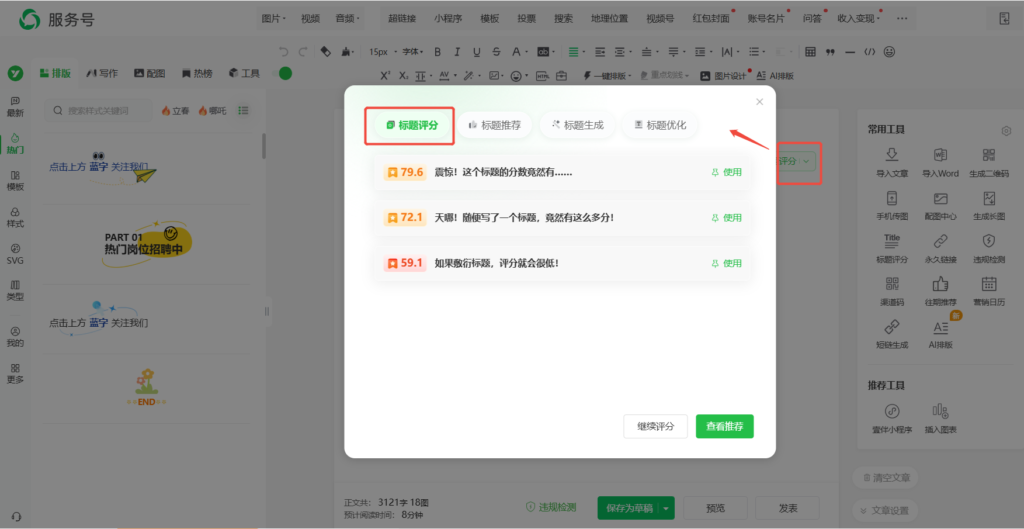Open the green text alignment dropdown

(x=576, y=52)
